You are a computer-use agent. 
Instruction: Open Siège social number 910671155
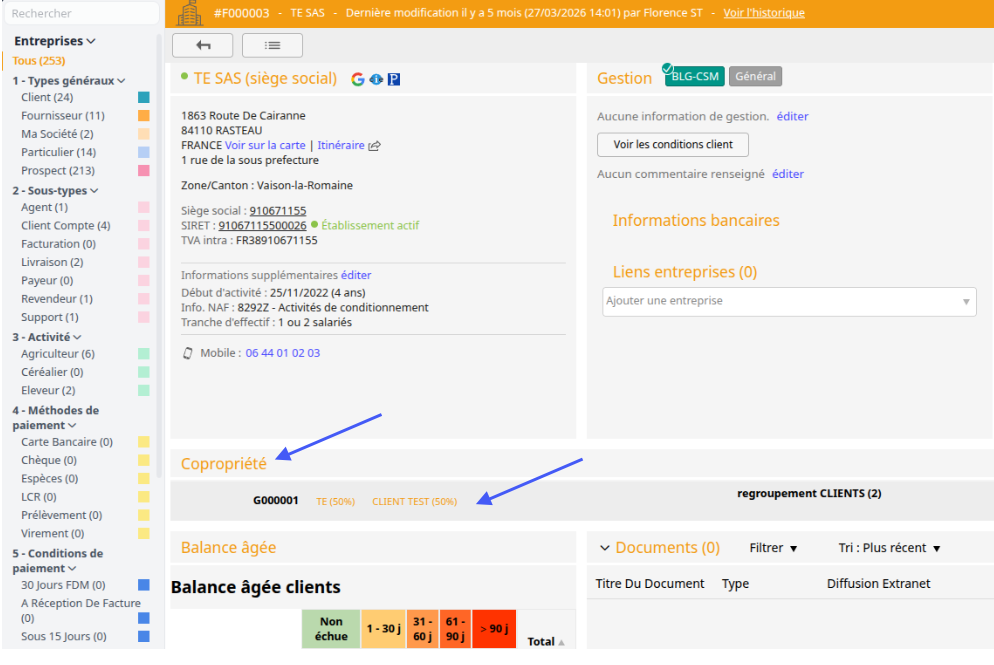278,210
